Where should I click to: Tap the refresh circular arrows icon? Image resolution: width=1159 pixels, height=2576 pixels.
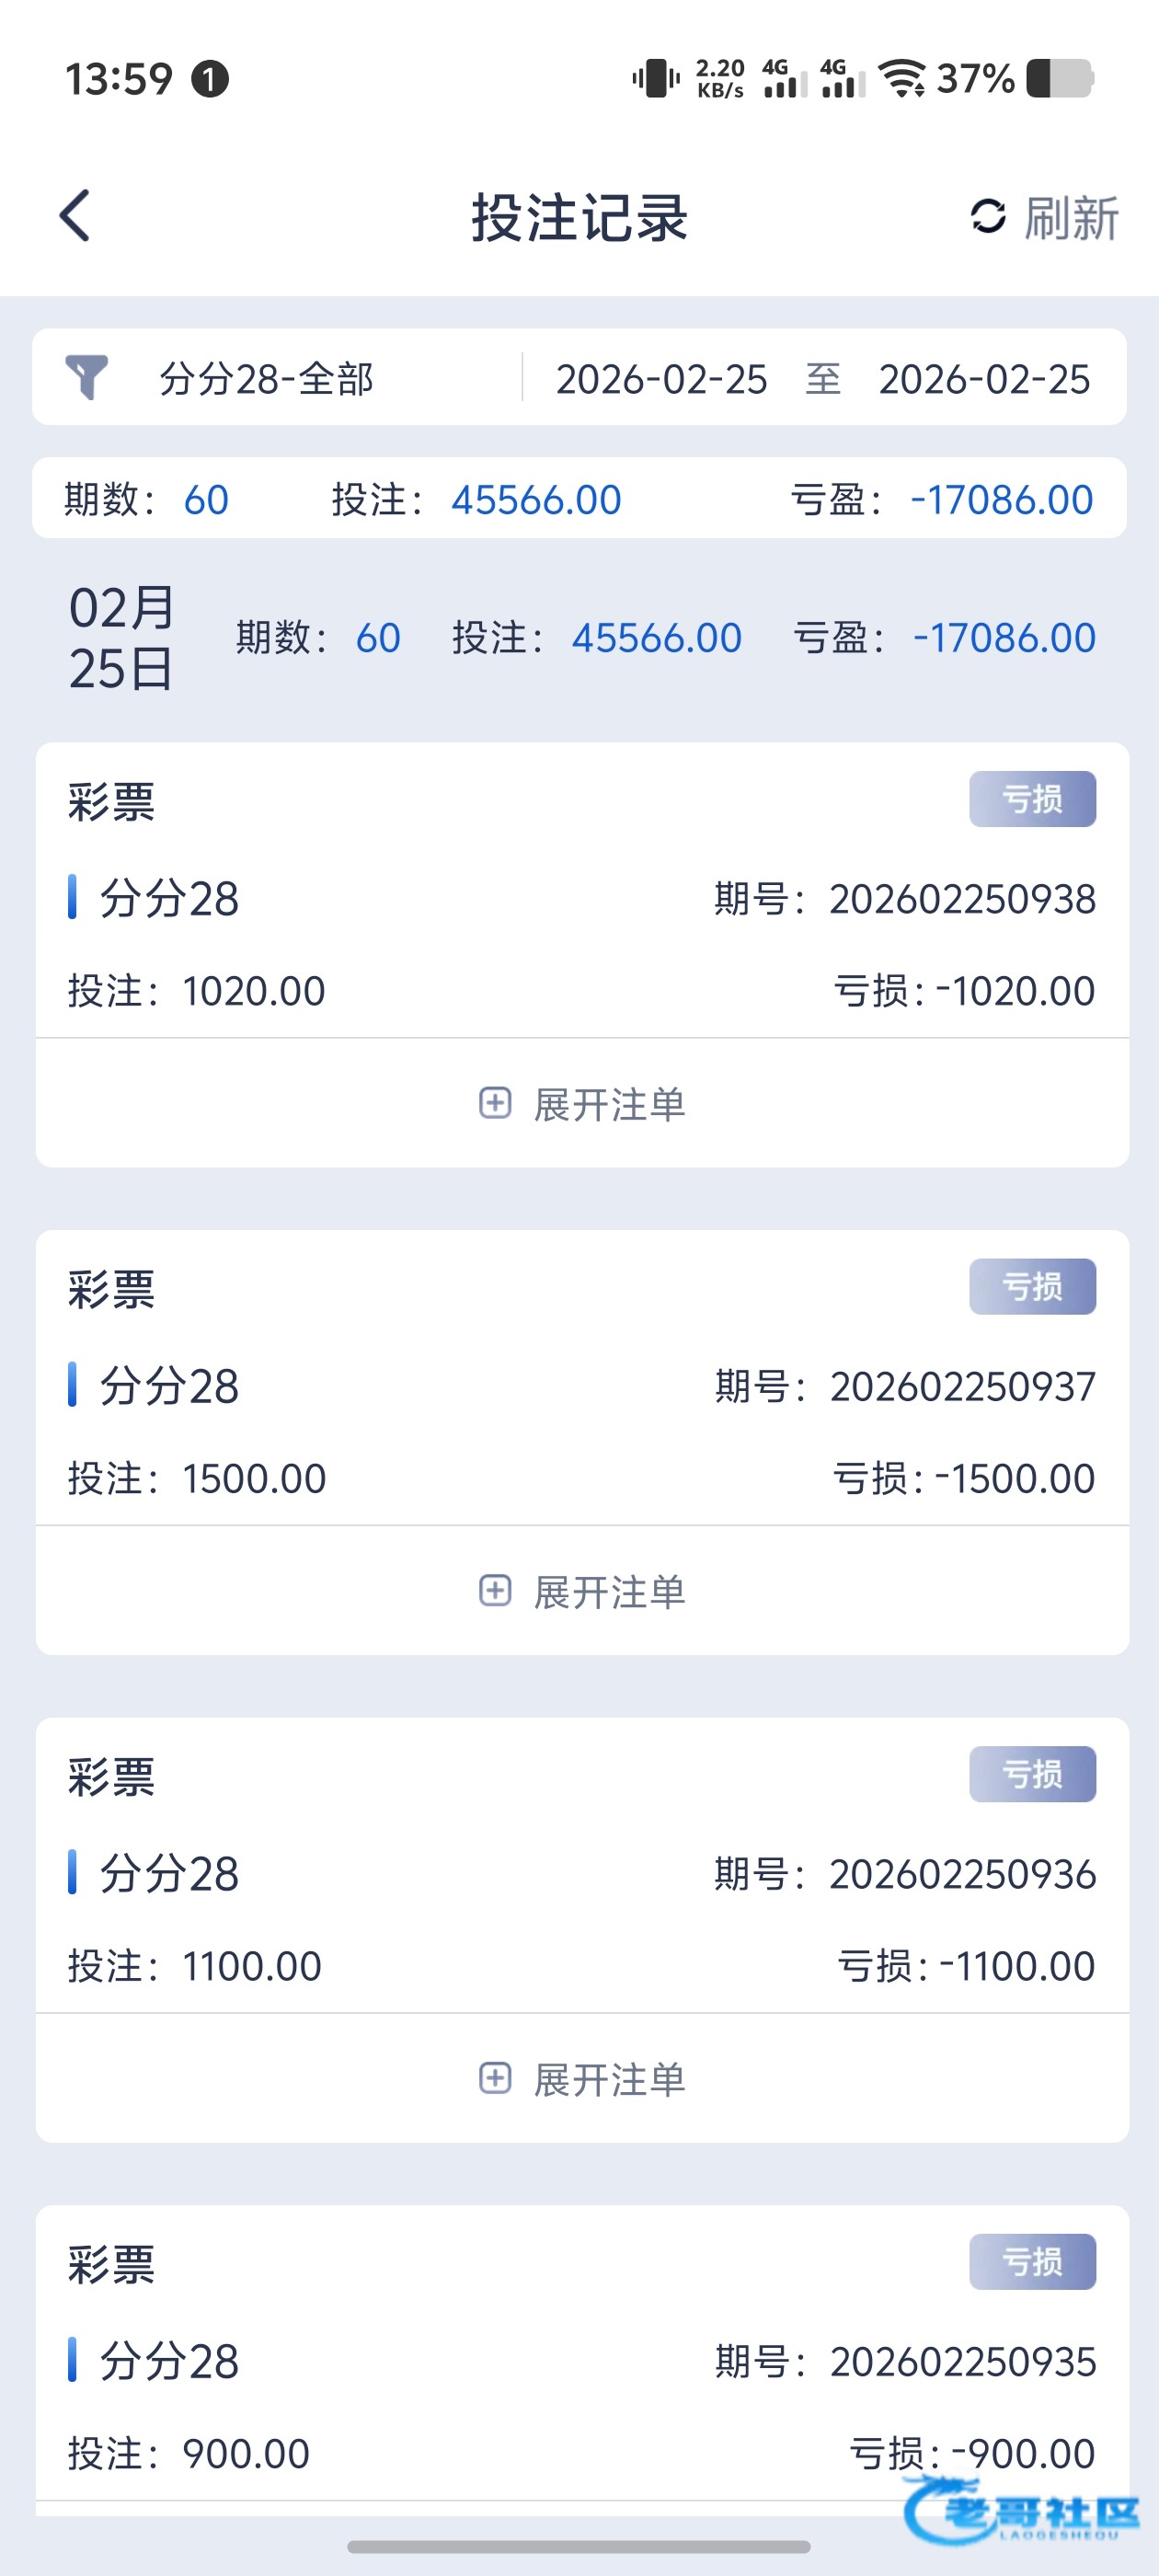click(987, 216)
